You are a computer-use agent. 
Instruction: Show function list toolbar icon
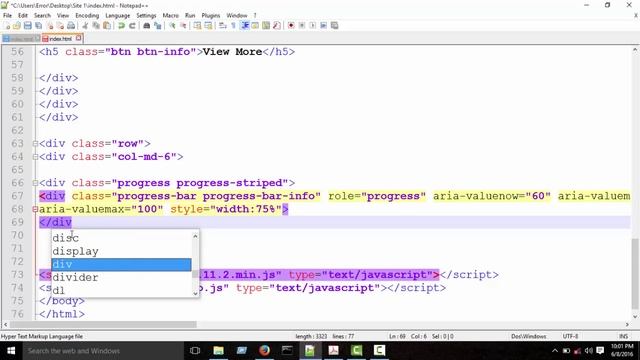point(277,26)
